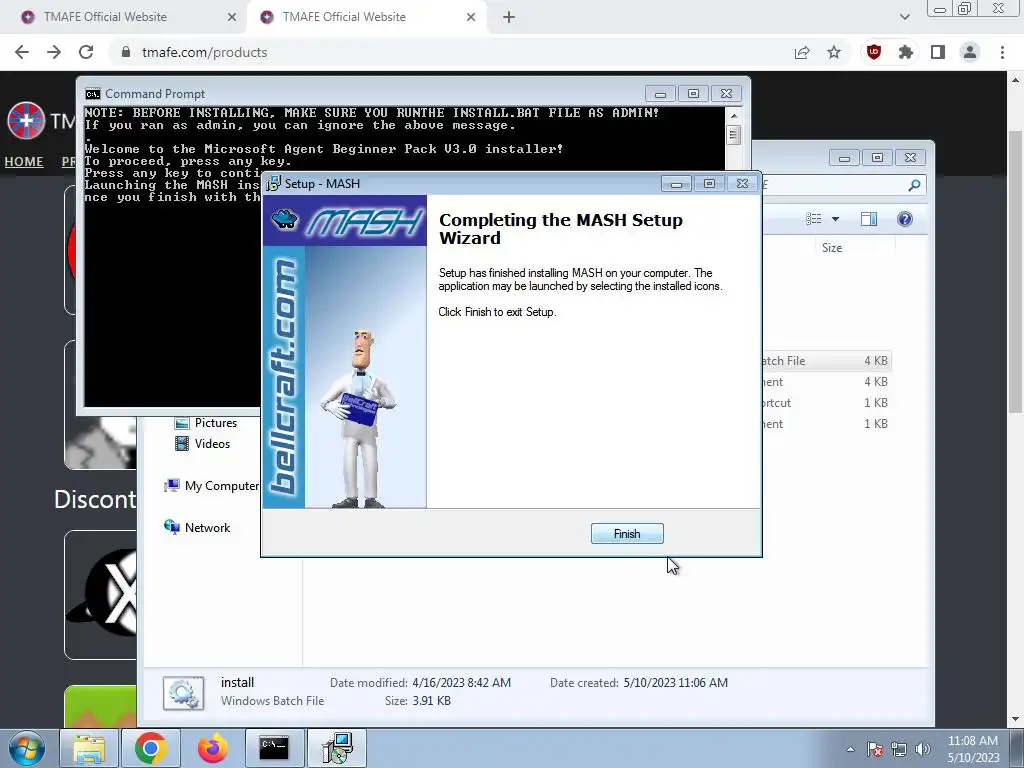
Task: Open Action Center flag icon
Action: [x=875, y=749]
